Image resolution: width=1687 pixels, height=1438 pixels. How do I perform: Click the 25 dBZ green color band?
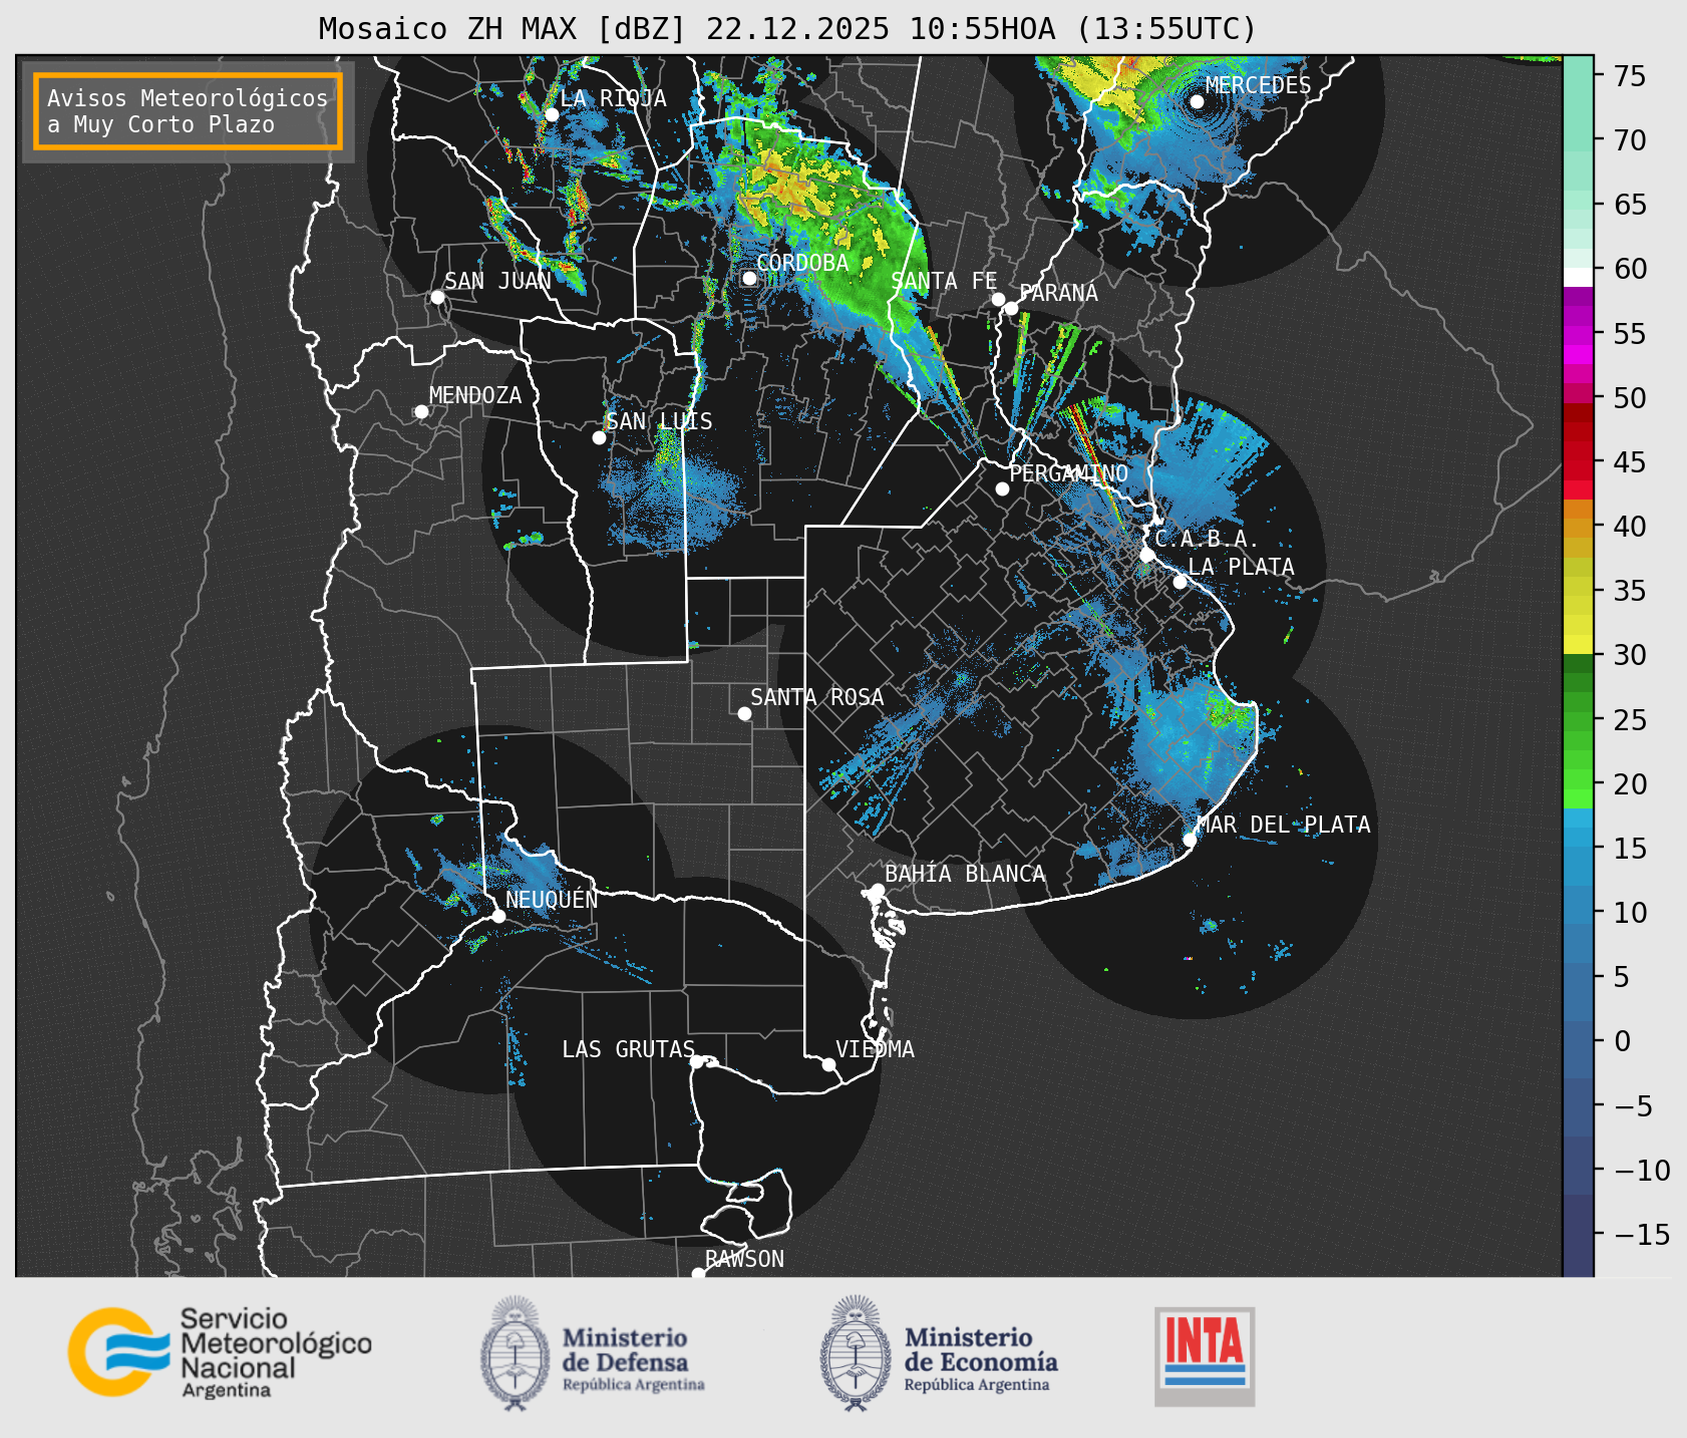pos(1578,720)
